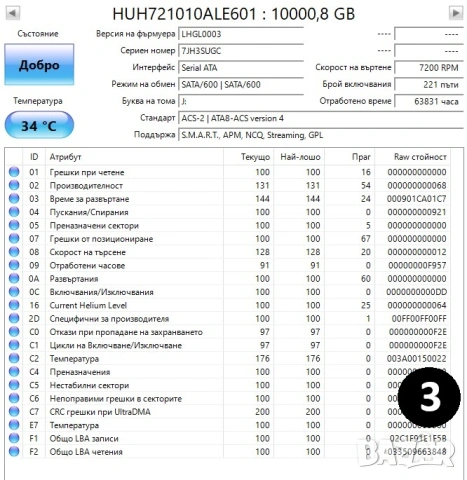This screenshot has width=467, height=480.
Task: Click status icon for Откази при пропадане
Action: pos(14,332)
